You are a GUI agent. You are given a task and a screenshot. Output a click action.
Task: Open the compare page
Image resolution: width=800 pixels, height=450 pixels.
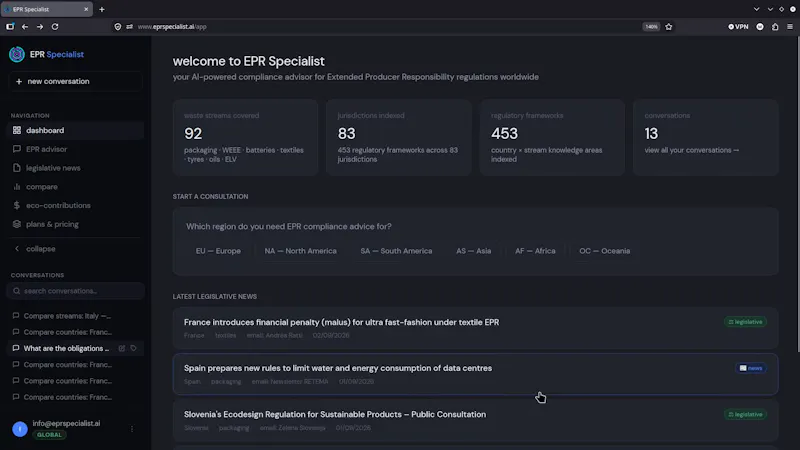tap(75, 187)
